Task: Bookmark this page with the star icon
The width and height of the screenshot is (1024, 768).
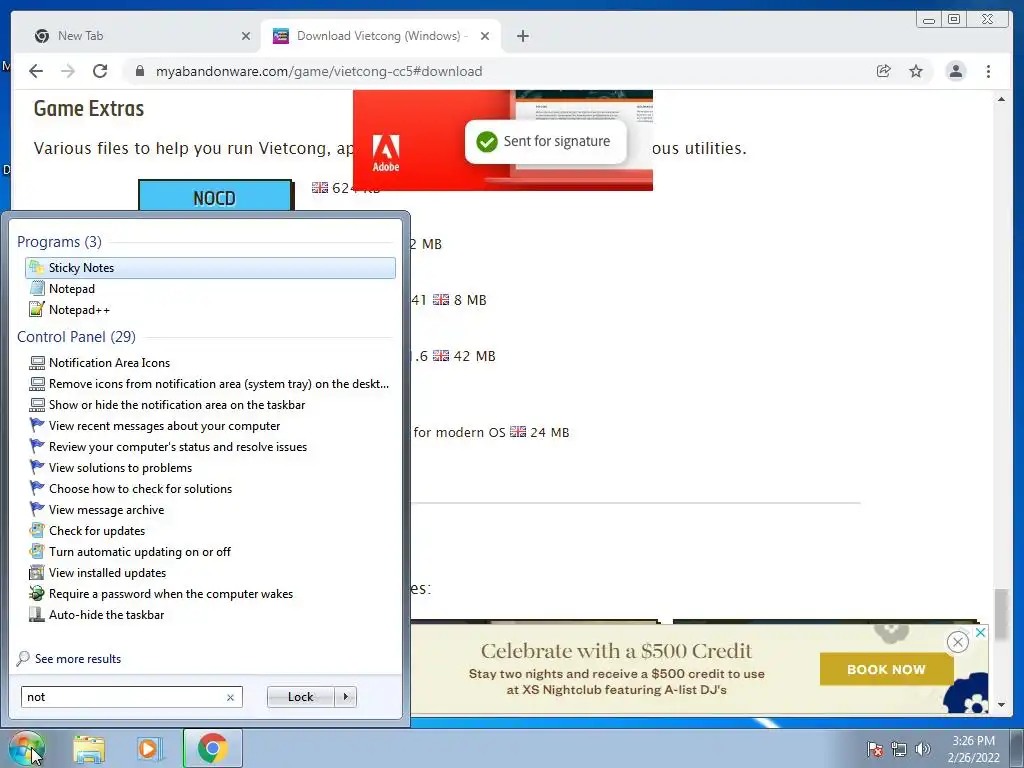Action: [x=916, y=71]
